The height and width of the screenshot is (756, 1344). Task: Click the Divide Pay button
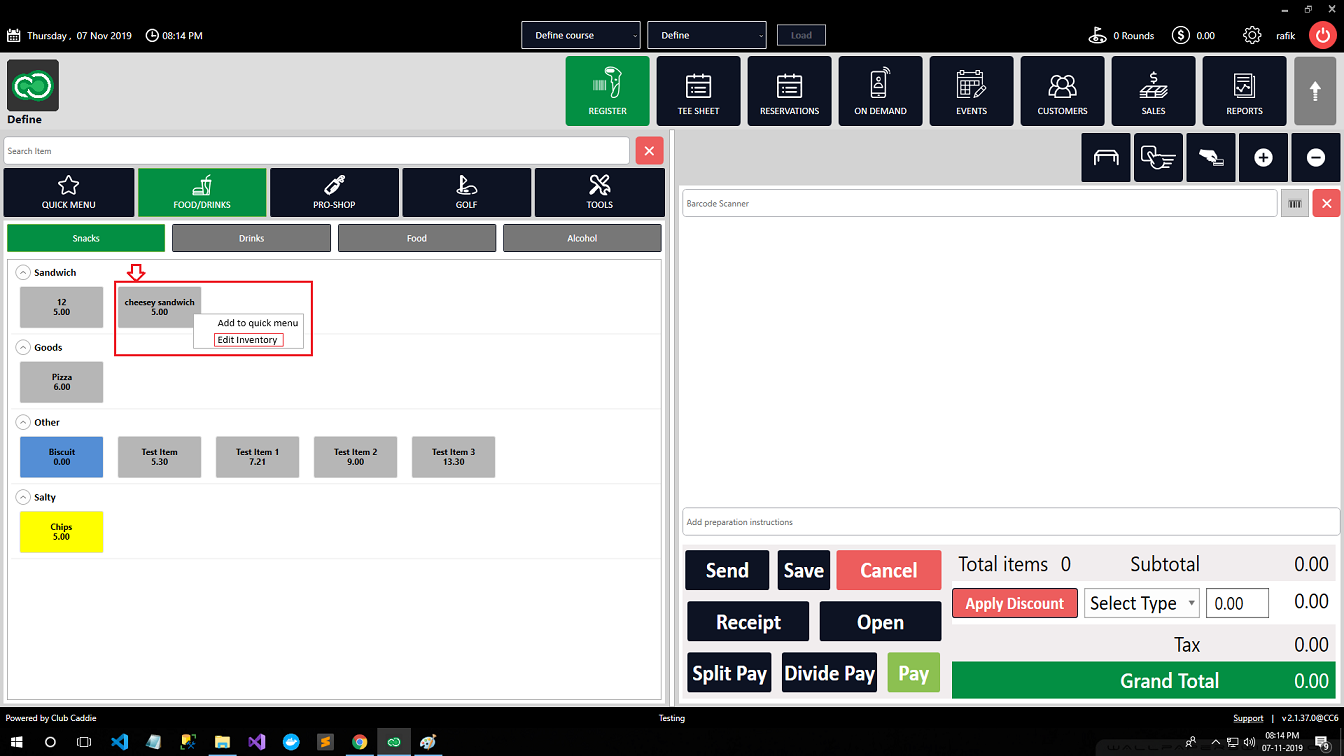coord(830,673)
